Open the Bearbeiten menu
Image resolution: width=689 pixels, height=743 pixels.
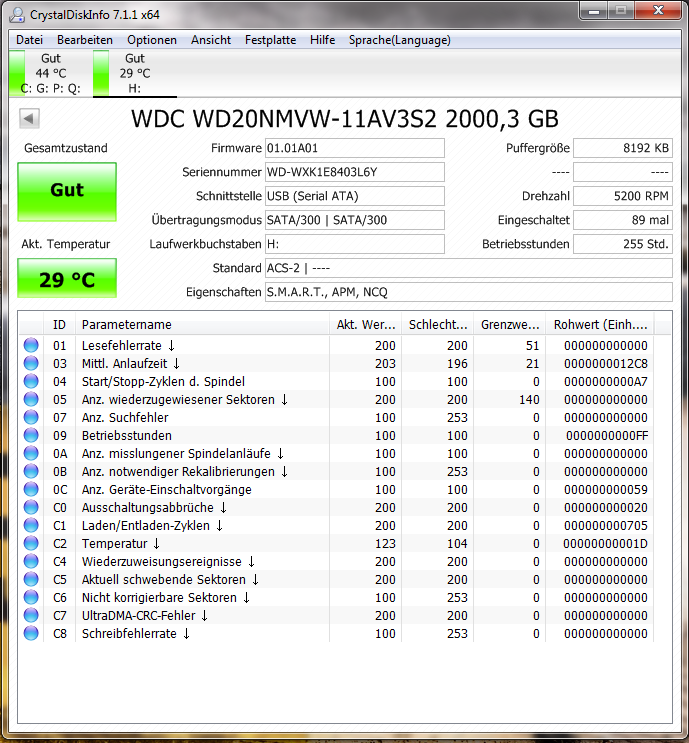[x=85, y=40]
